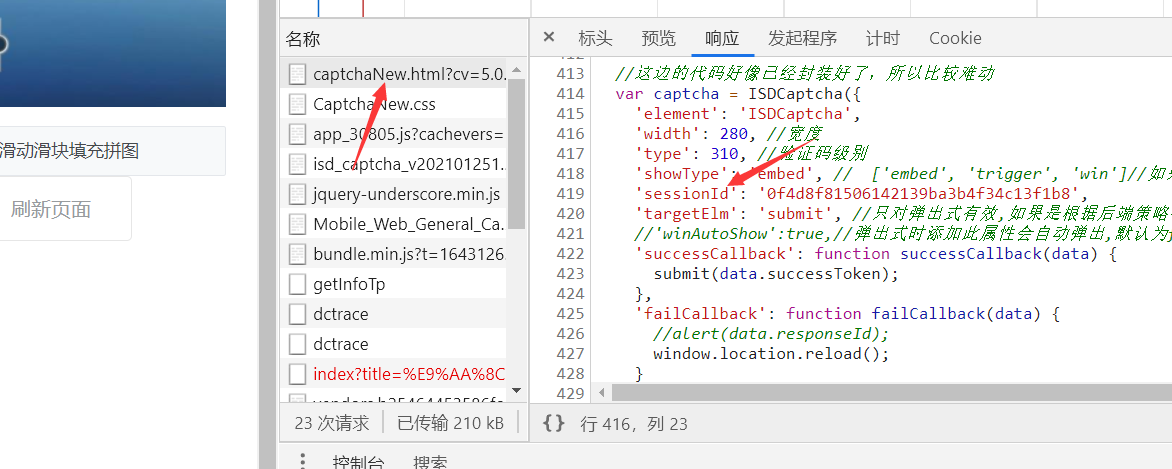The height and width of the screenshot is (469, 1172).
Task: Close the request details panel
Action: click(x=549, y=37)
